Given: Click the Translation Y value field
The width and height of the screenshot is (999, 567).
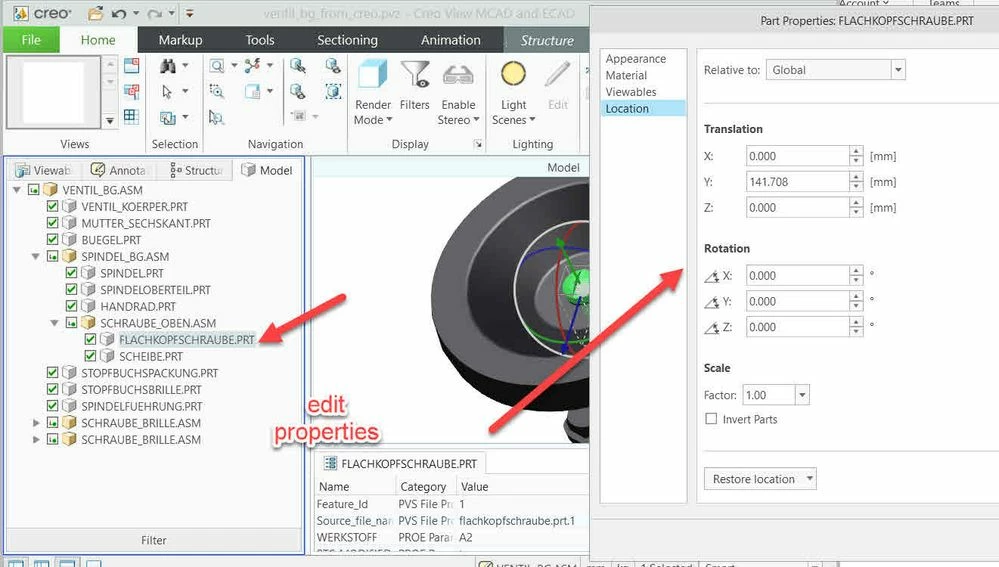Looking at the screenshot, I should point(797,182).
